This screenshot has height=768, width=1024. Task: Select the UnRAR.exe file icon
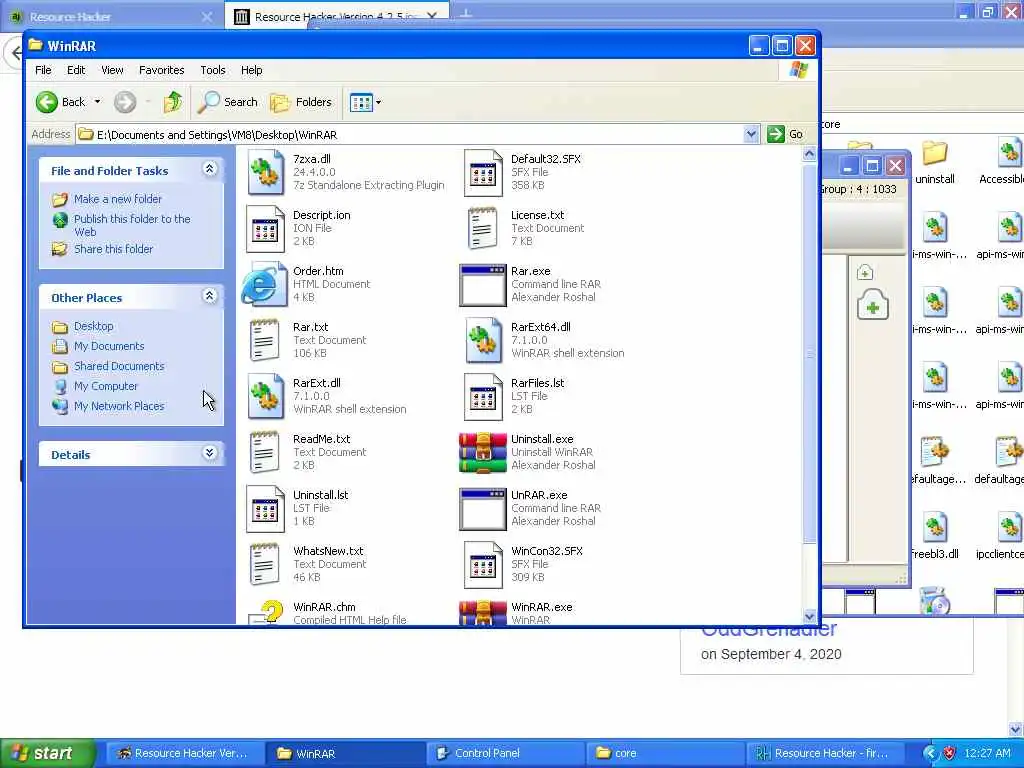pyautogui.click(x=483, y=509)
